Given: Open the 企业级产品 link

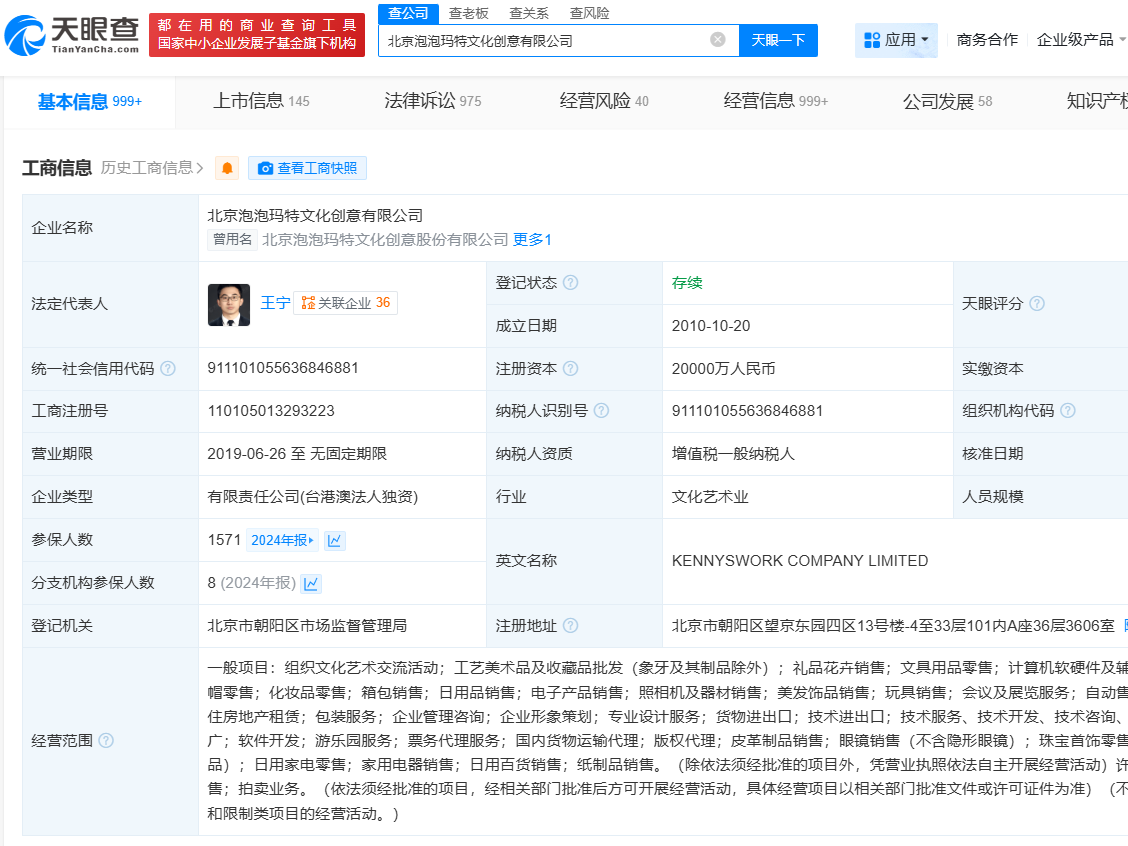Looking at the screenshot, I should coord(1075,40).
